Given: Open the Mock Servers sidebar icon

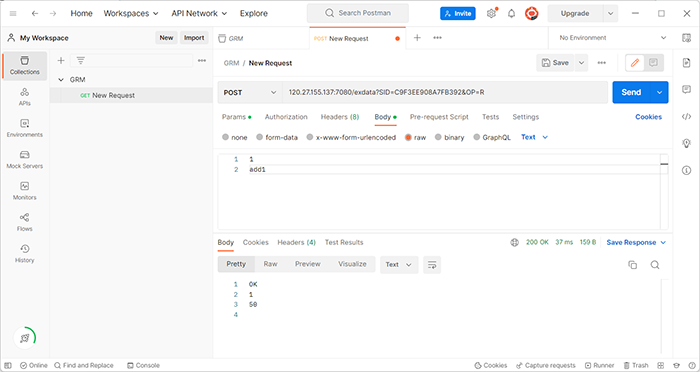Looking at the screenshot, I should click(x=25, y=159).
